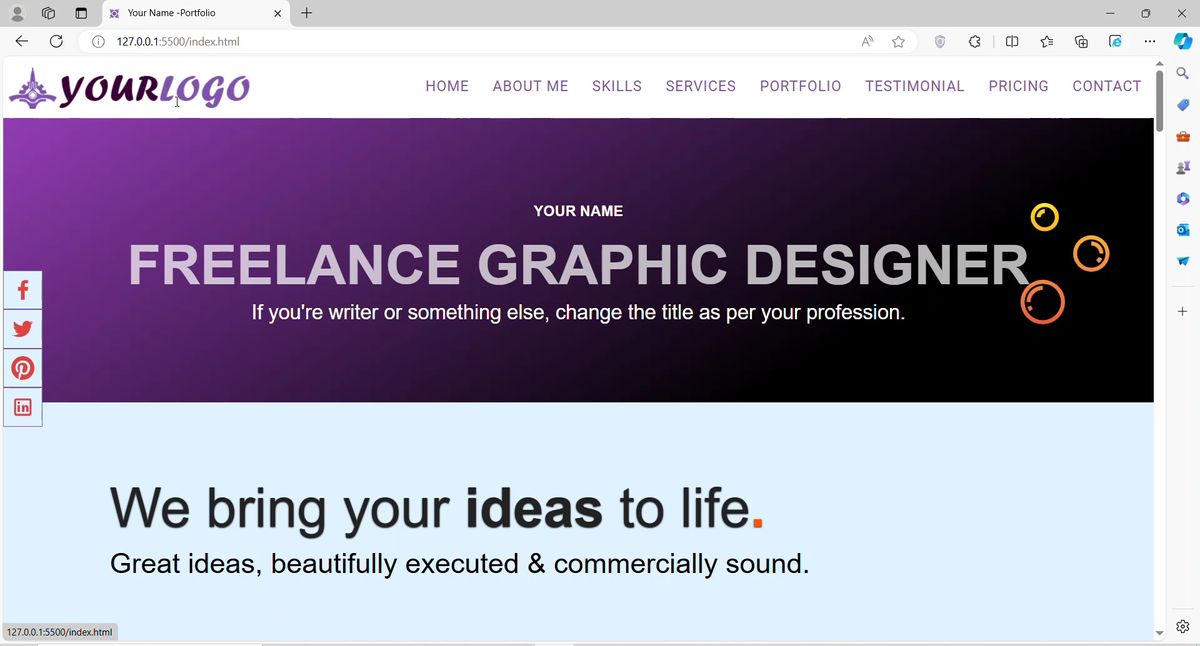Click the Read aloud icon
This screenshot has height=646, width=1200.
click(867, 42)
